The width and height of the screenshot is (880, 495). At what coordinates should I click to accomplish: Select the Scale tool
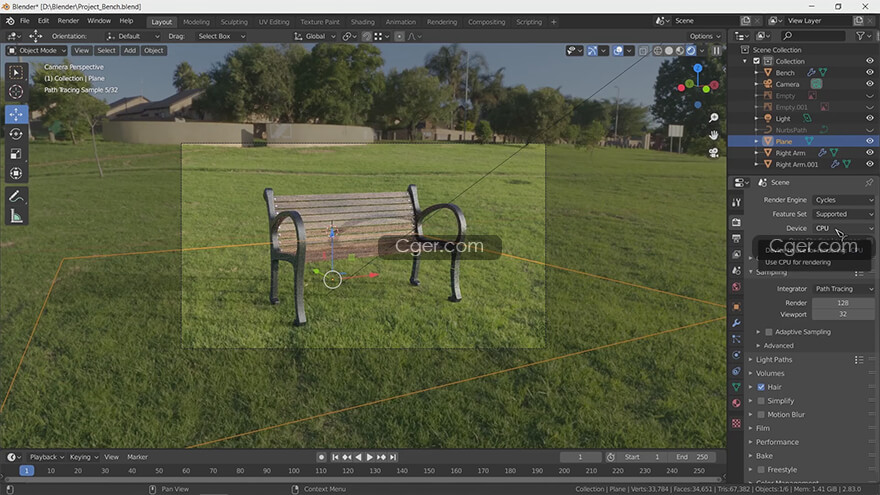pos(16,154)
